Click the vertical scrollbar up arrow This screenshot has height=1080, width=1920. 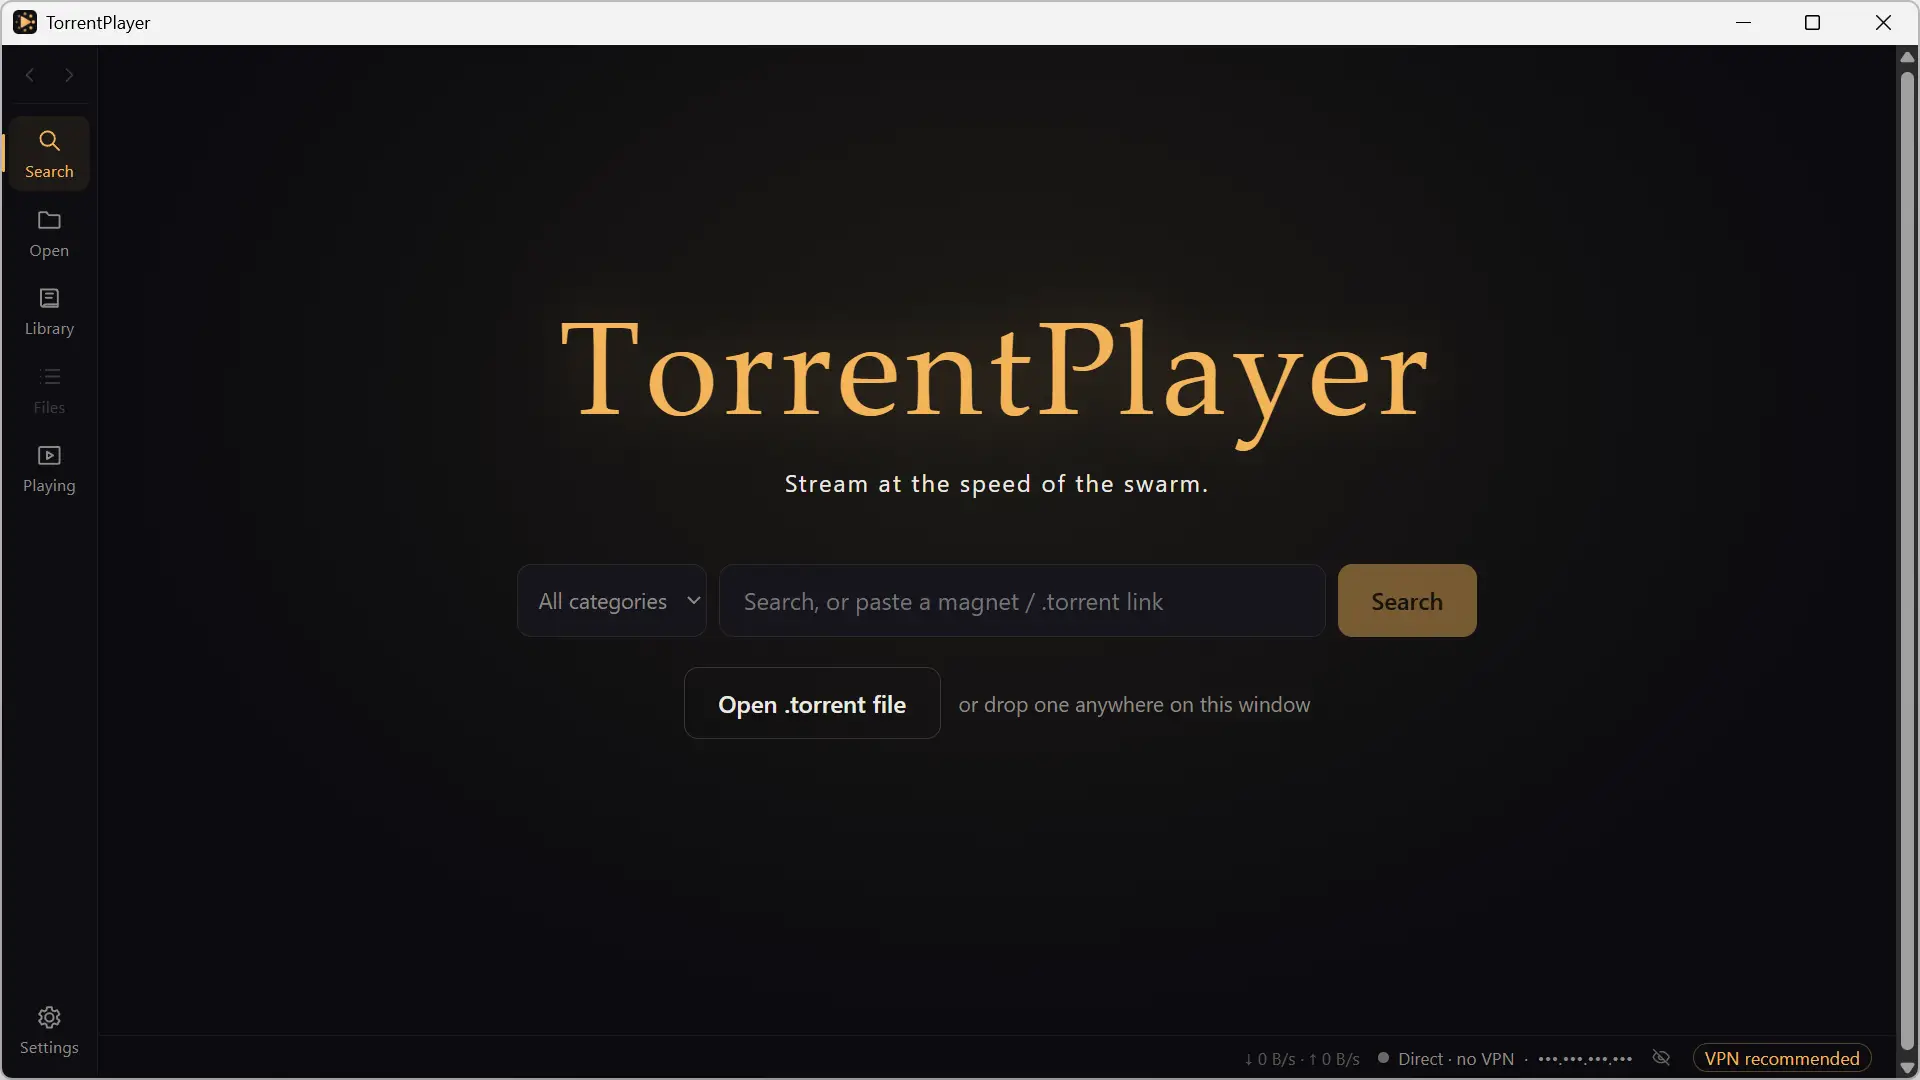click(1907, 57)
